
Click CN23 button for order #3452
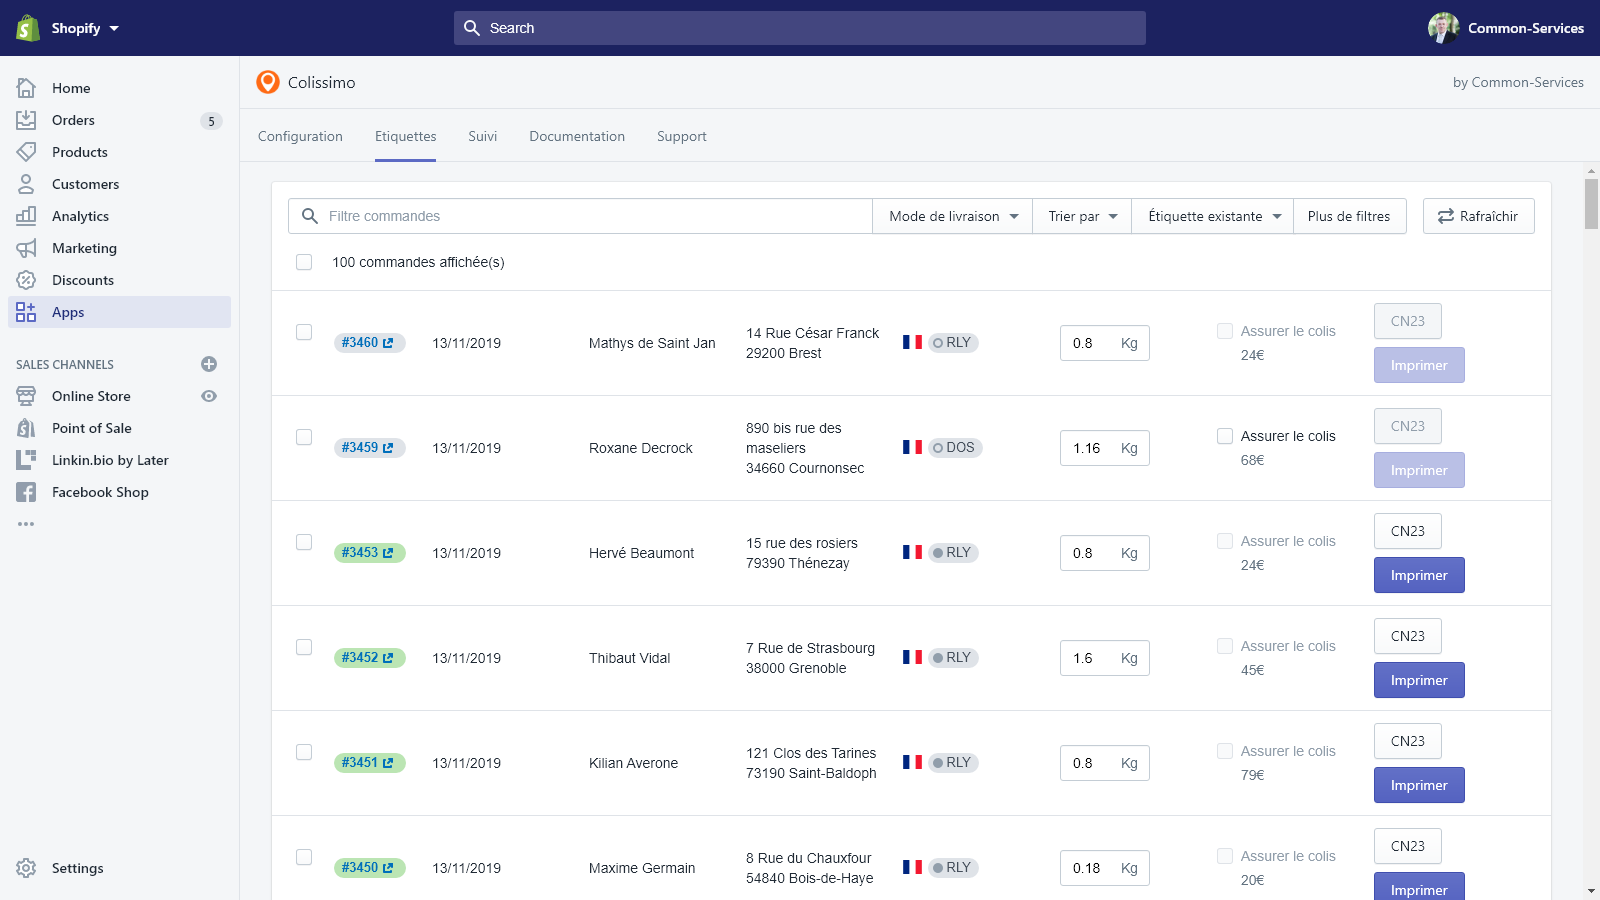(1408, 636)
